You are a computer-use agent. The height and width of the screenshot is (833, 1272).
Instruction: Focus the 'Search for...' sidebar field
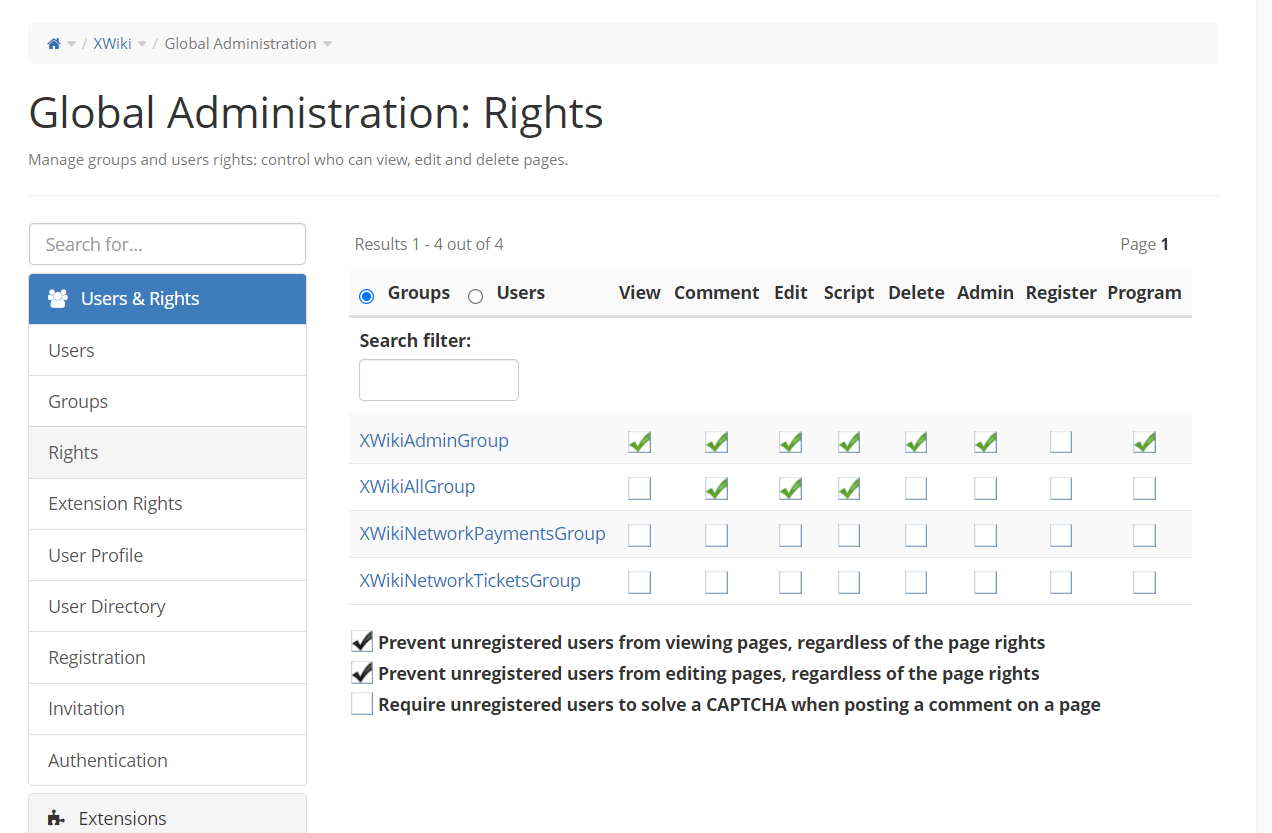[x=167, y=244]
